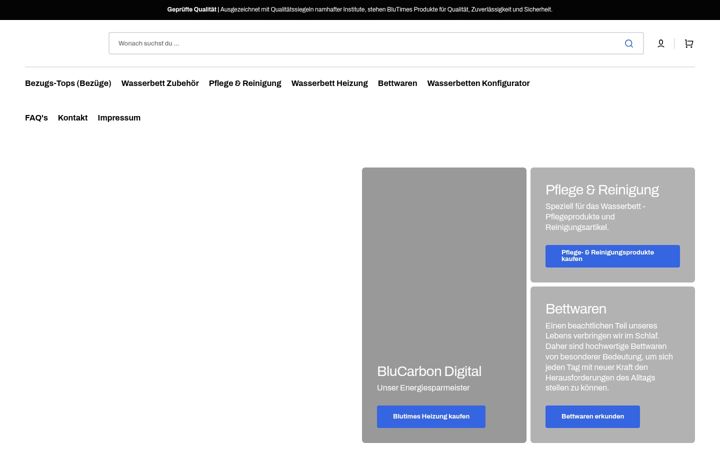The width and height of the screenshot is (720, 450).
Task: Go to the Kontakt page
Action: [73, 118]
